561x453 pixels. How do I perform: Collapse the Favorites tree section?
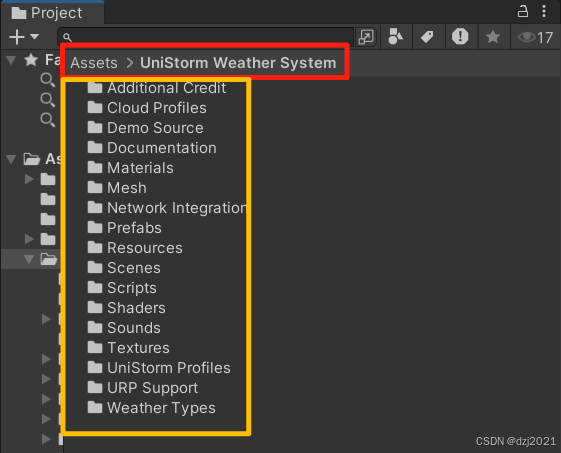(11, 60)
